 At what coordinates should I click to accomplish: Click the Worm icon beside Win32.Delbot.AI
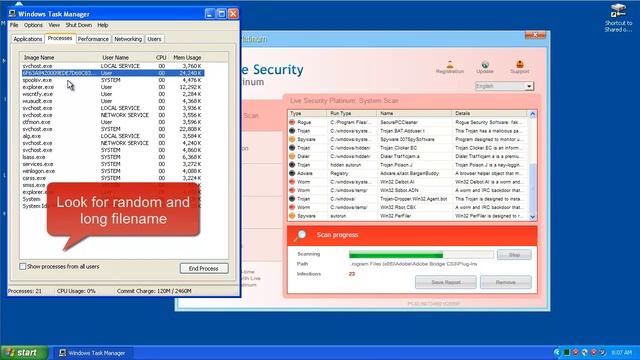[292, 182]
